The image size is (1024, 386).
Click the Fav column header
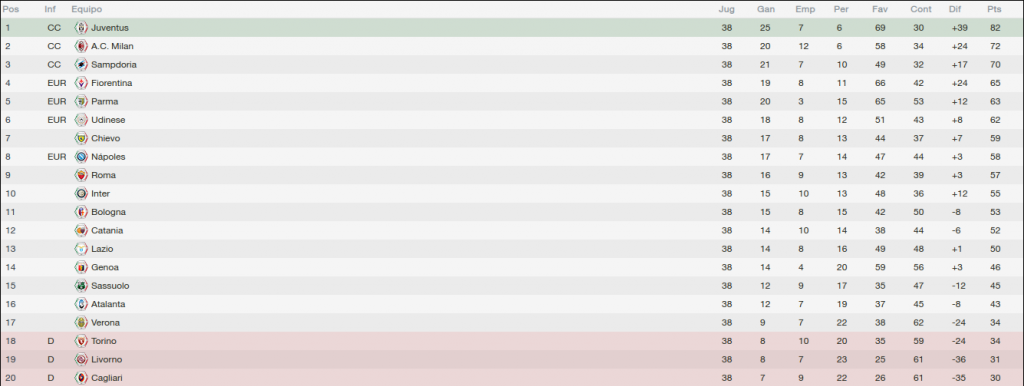tap(880, 10)
